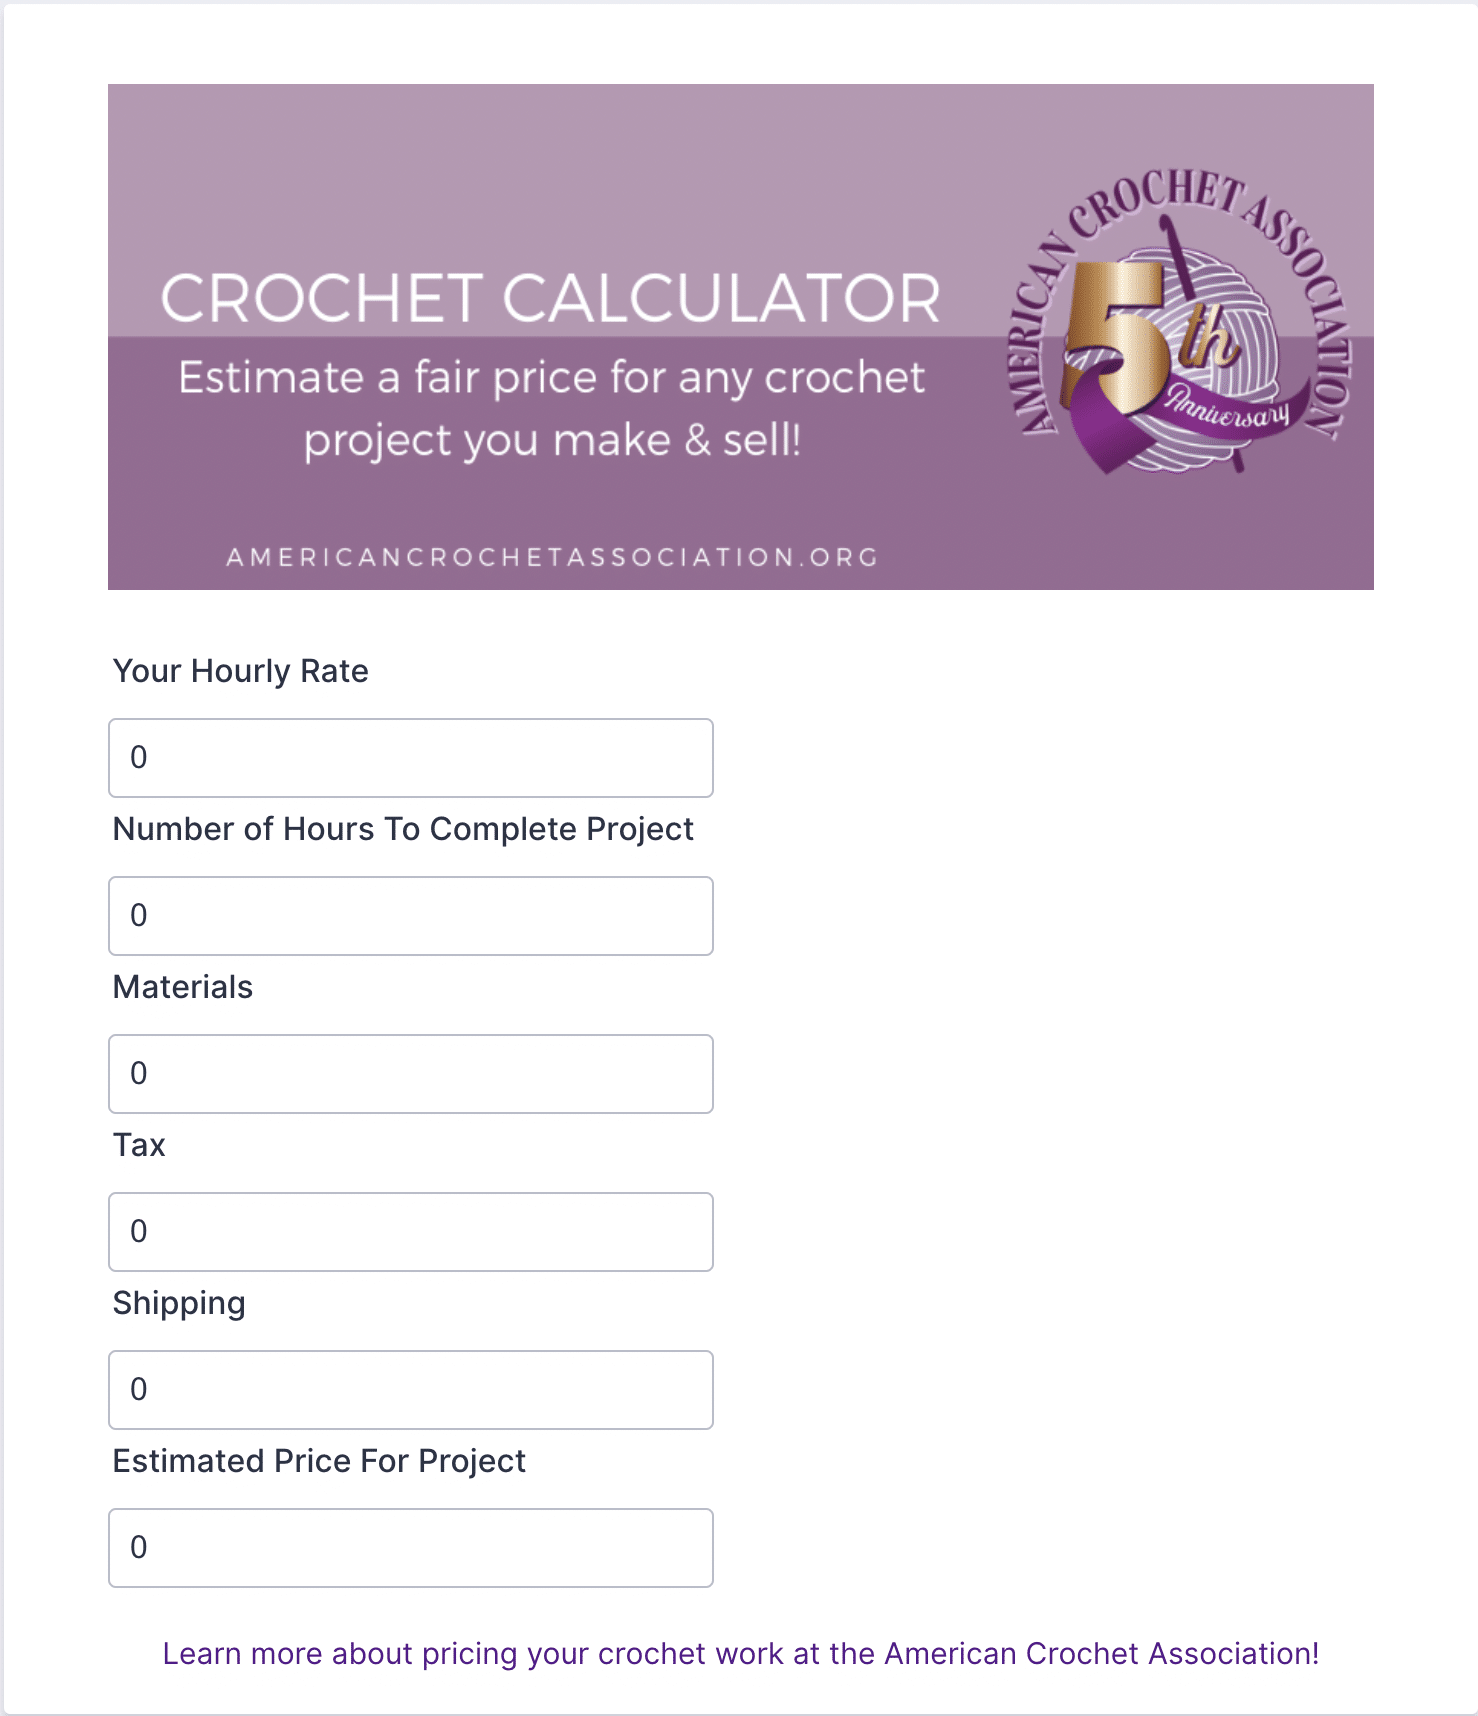Click the Number of Hours To Complete Project label
Screen dimensions: 1478x1716
(x=403, y=829)
